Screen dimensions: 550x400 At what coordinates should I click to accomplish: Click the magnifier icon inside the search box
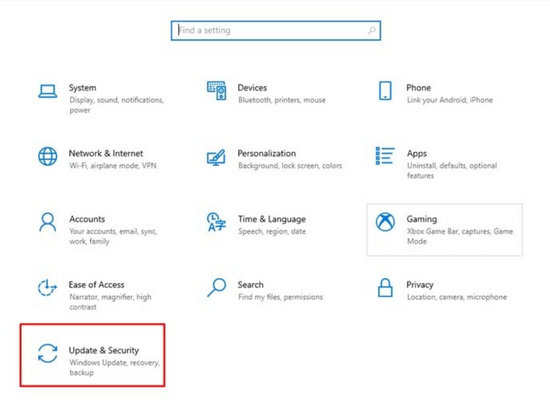(371, 31)
